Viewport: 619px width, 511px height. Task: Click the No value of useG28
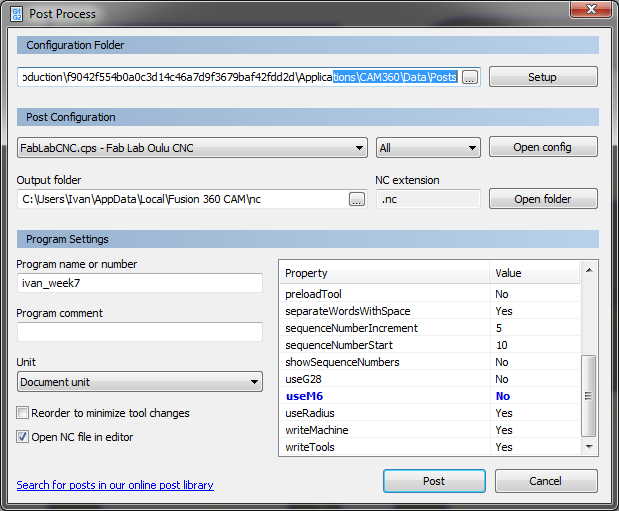502,379
